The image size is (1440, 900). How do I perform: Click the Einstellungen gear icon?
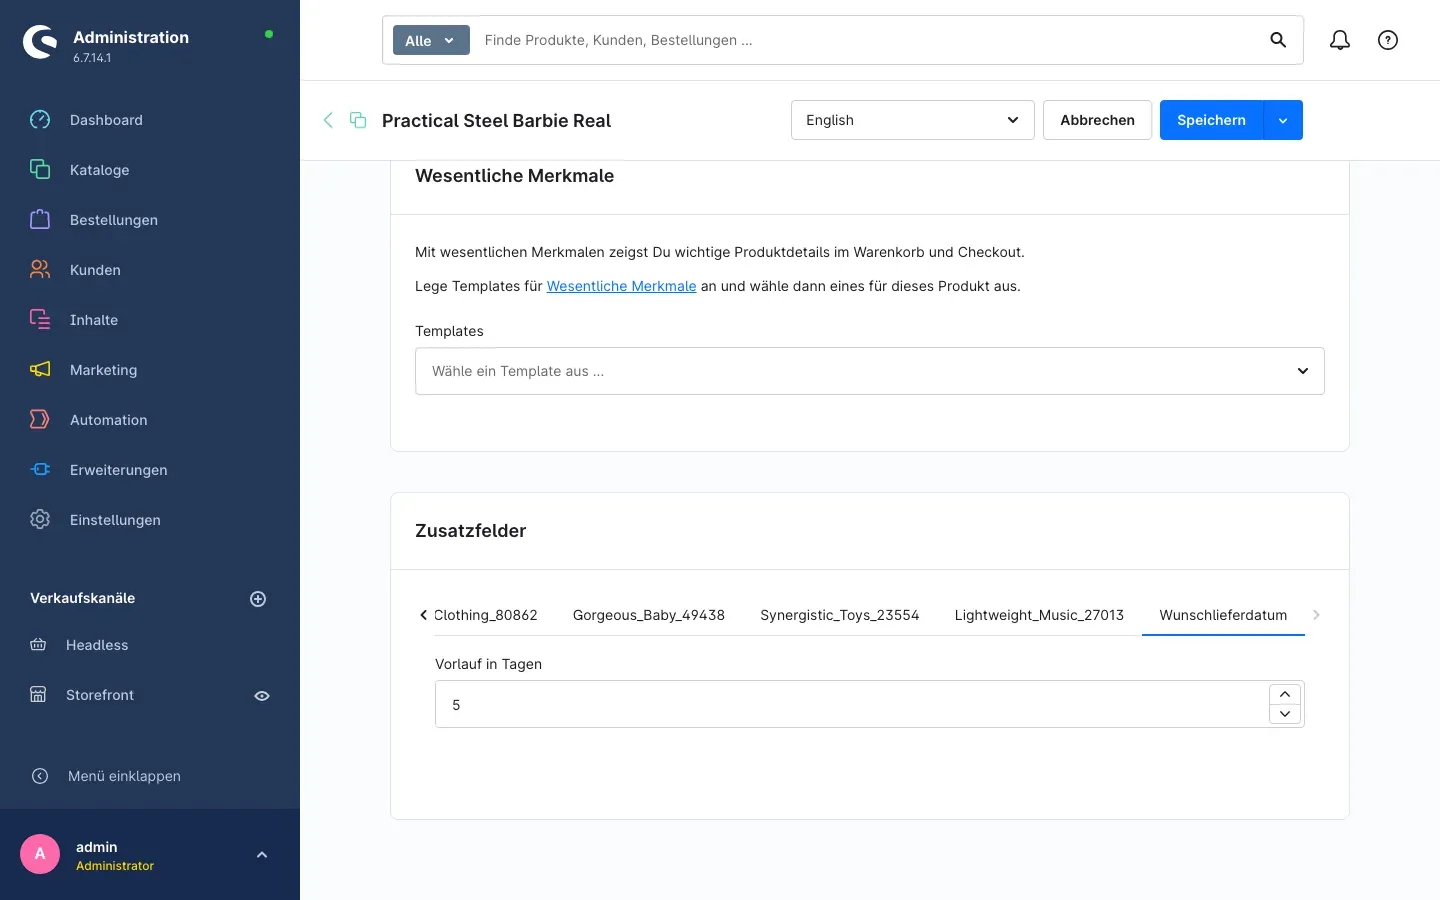pos(40,520)
